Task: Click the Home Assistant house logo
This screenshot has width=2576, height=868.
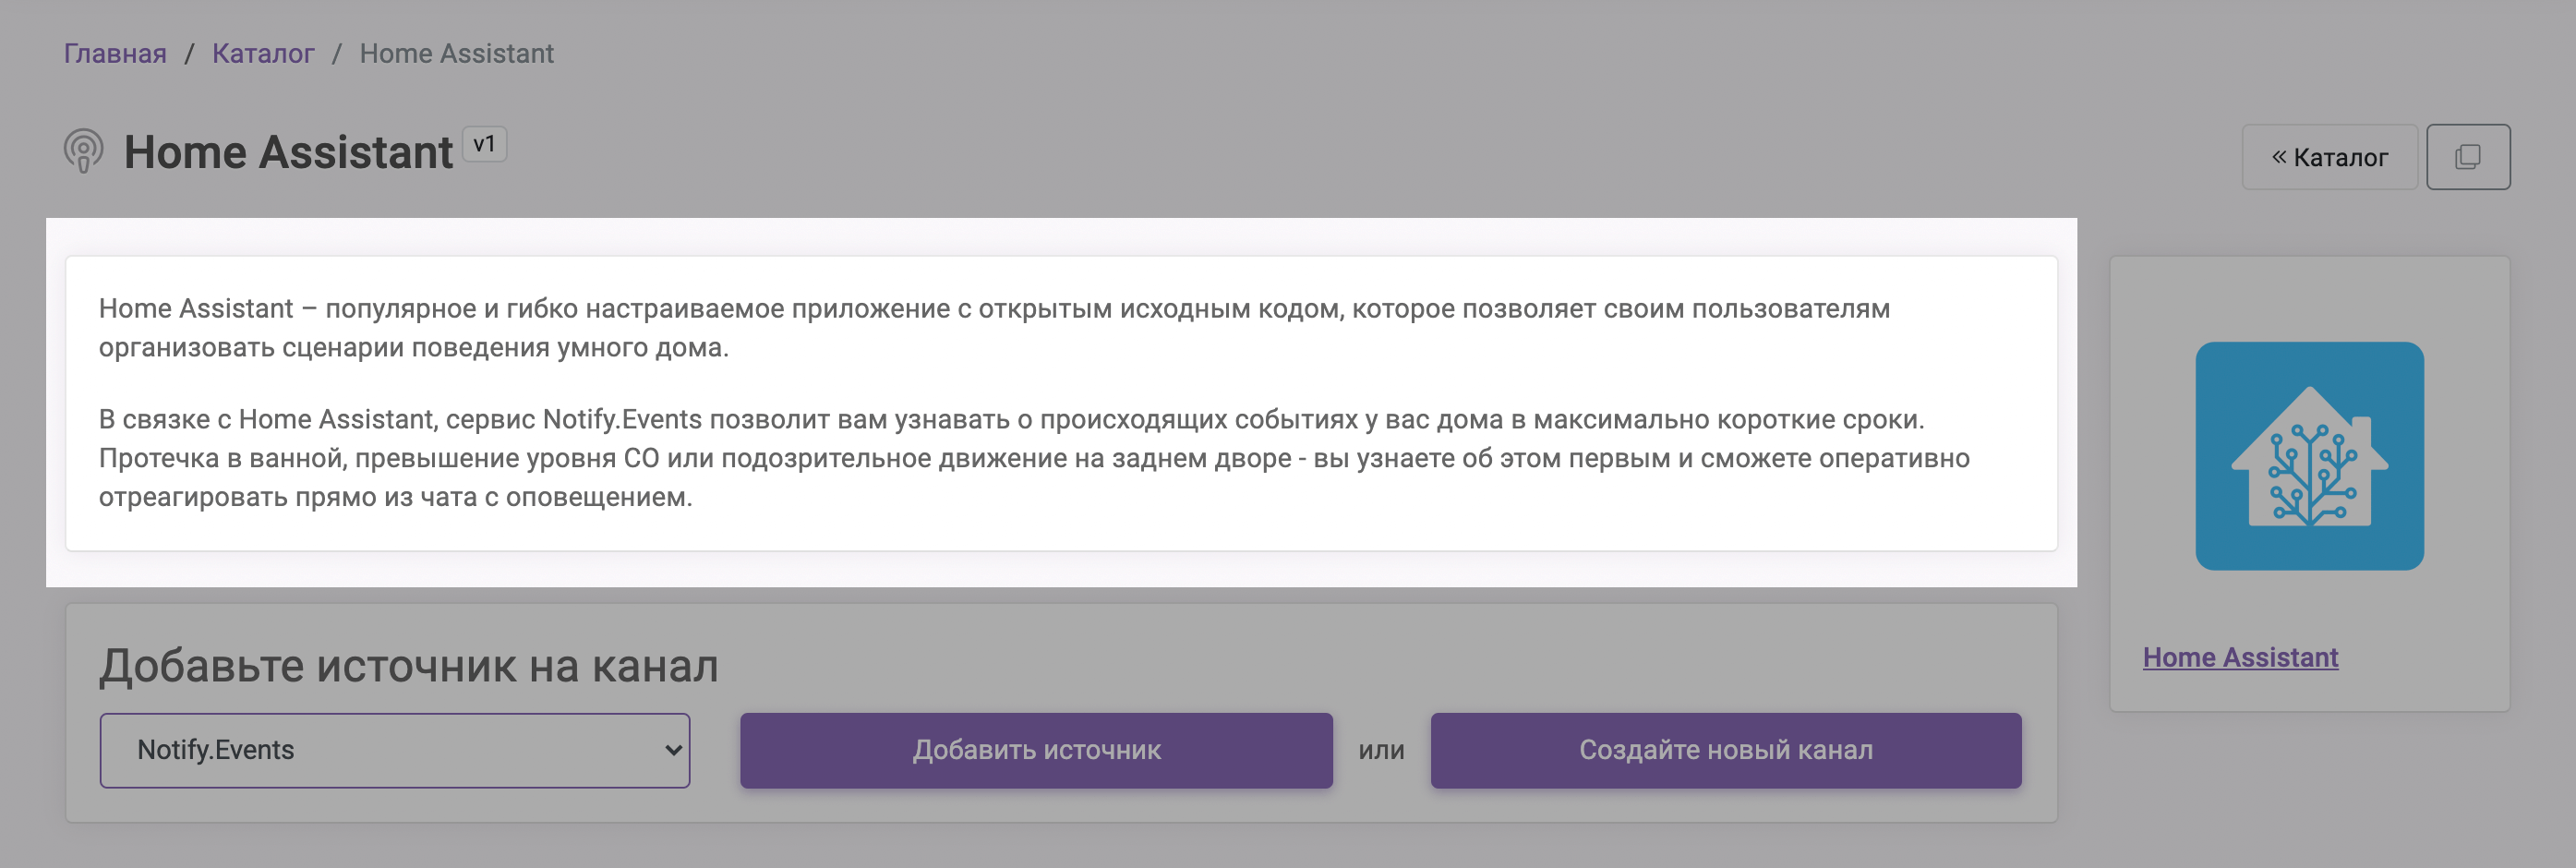Action: click(2309, 456)
